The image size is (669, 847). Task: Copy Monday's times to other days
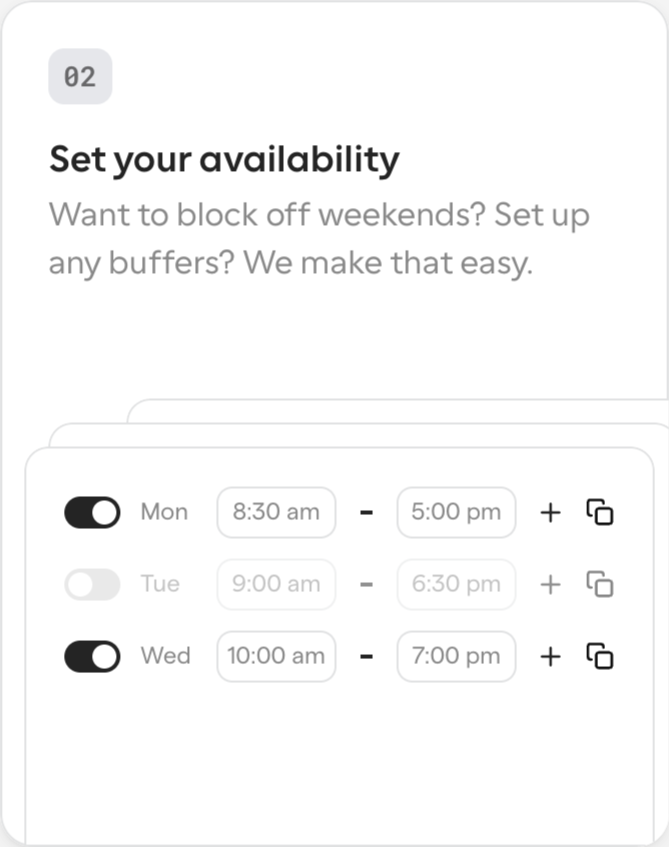[600, 512]
